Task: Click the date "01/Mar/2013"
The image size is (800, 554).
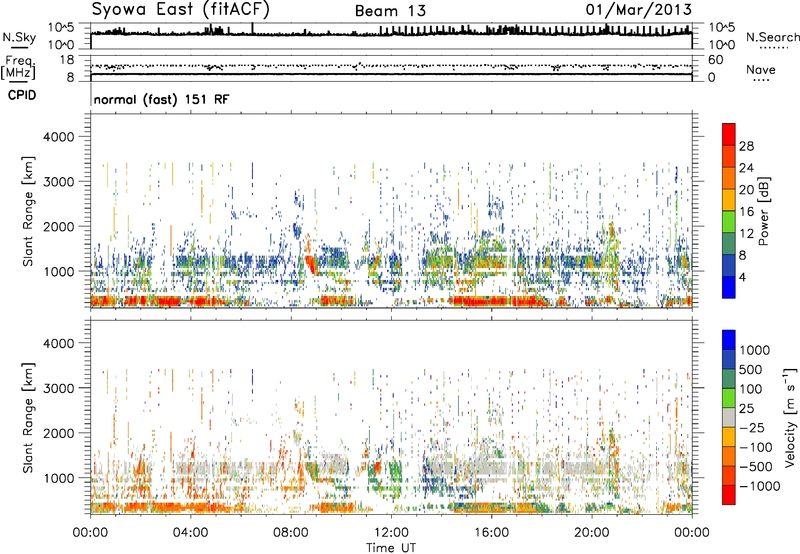Action: point(639,9)
